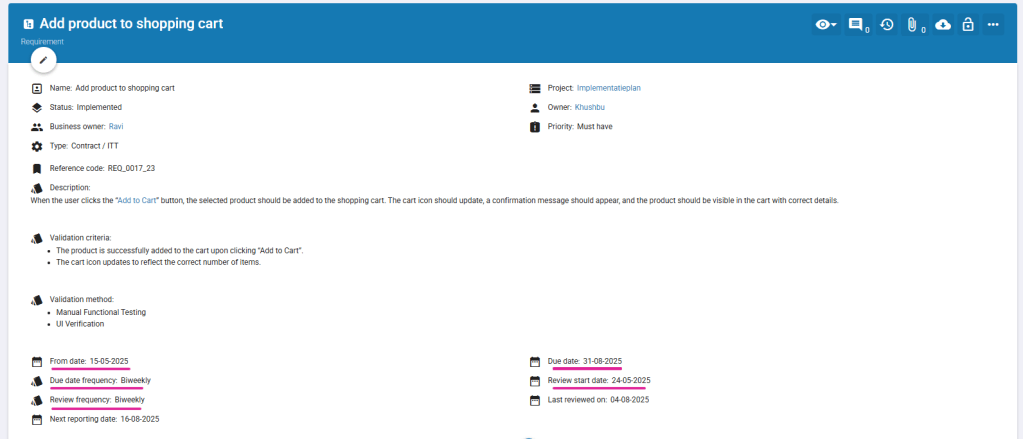The height and width of the screenshot is (439, 1023).
Task: Click the Reference code bookmark icon
Action: pos(37,168)
